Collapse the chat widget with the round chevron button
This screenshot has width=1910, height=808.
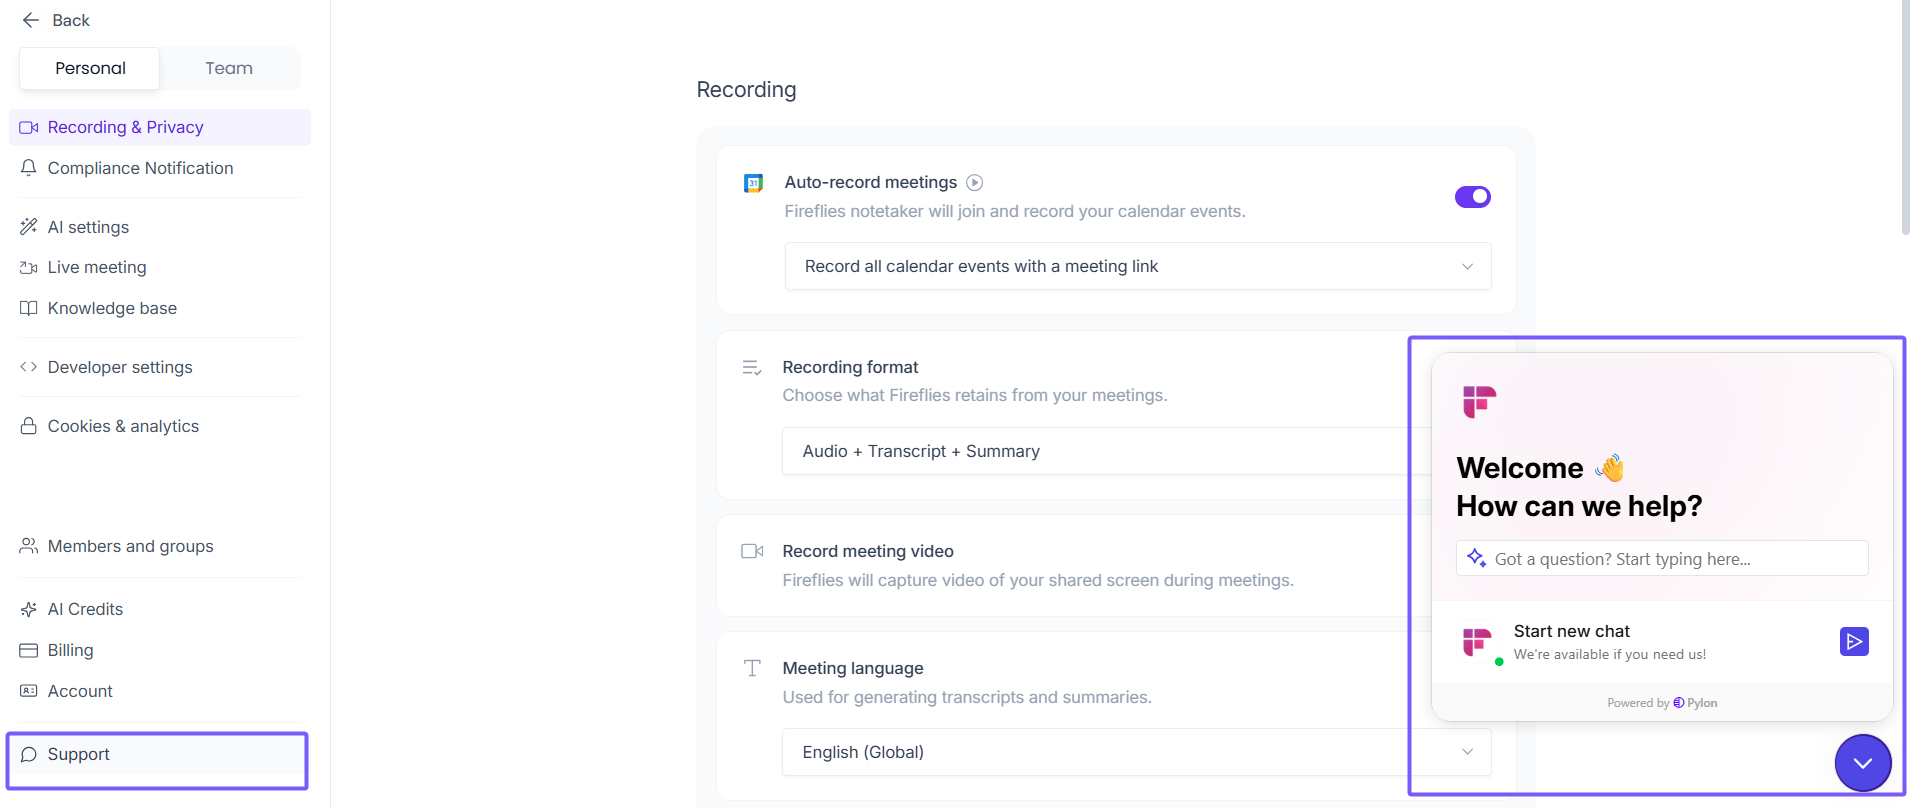1862,763
